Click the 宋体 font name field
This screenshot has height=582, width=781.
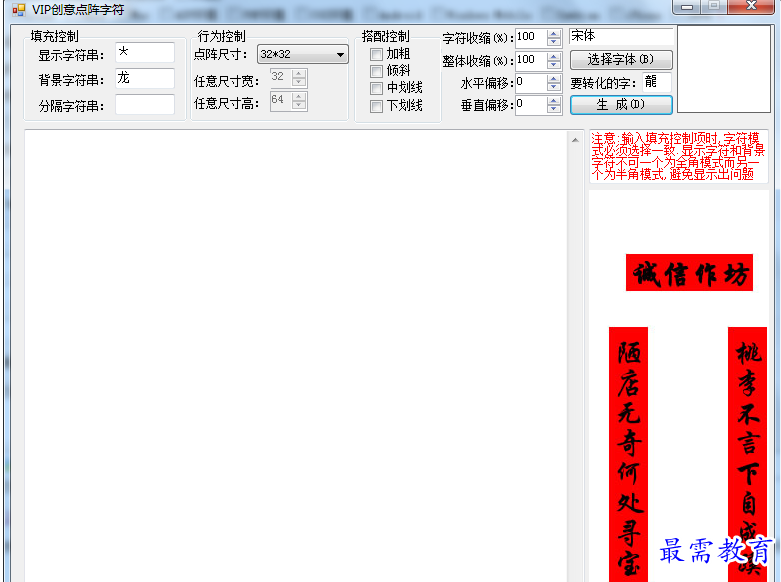click(x=621, y=36)
